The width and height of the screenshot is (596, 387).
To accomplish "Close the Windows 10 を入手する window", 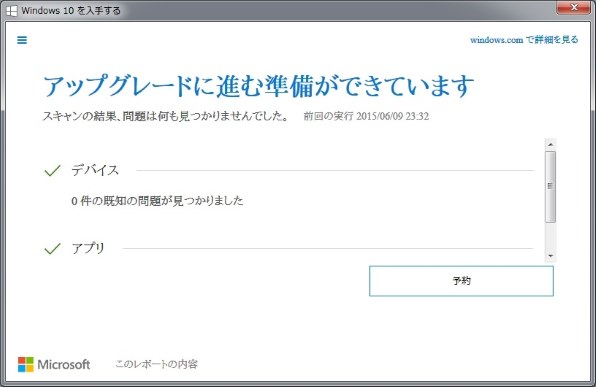I will point(574,8).
